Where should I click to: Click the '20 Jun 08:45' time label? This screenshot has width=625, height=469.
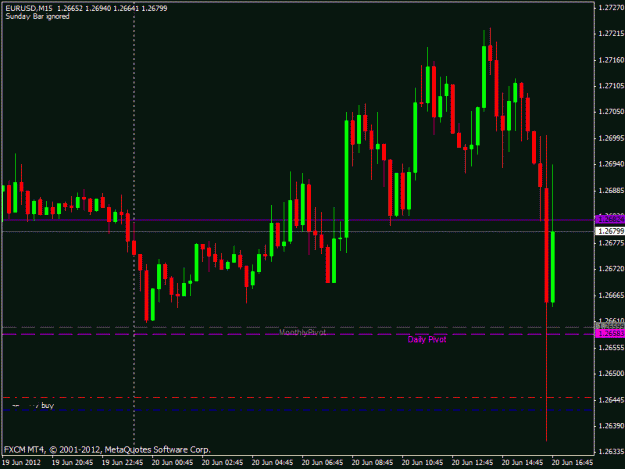[372, 462]
